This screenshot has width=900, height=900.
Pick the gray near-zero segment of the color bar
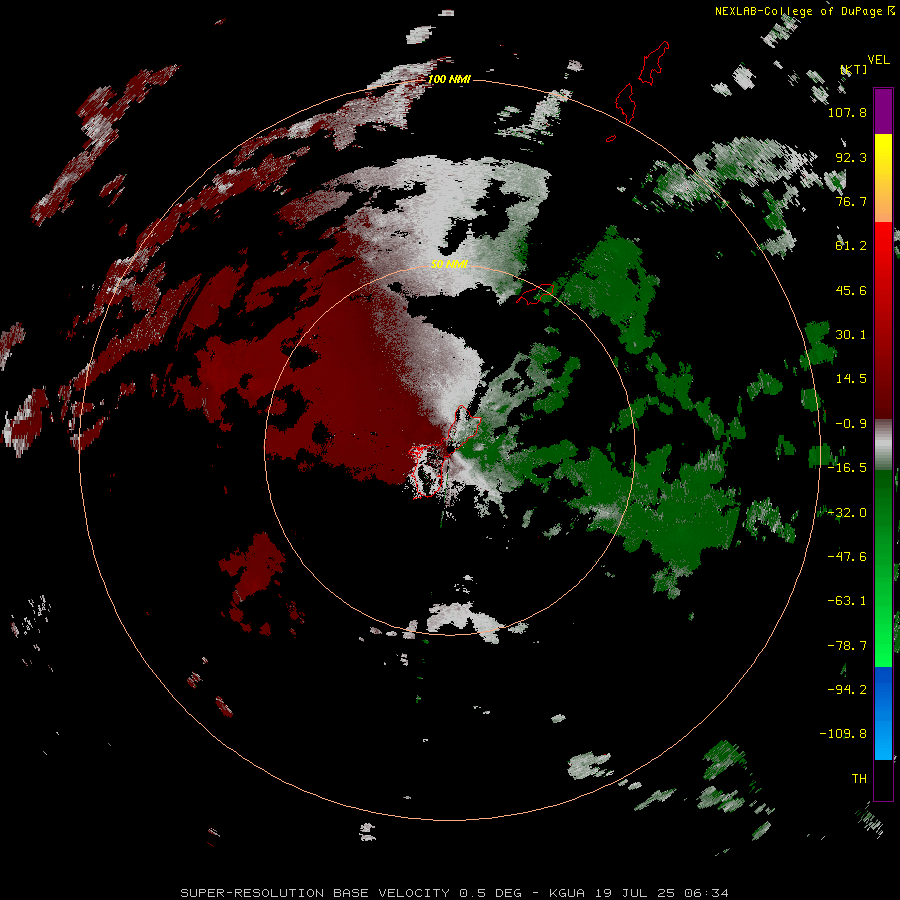click(883, 444)
